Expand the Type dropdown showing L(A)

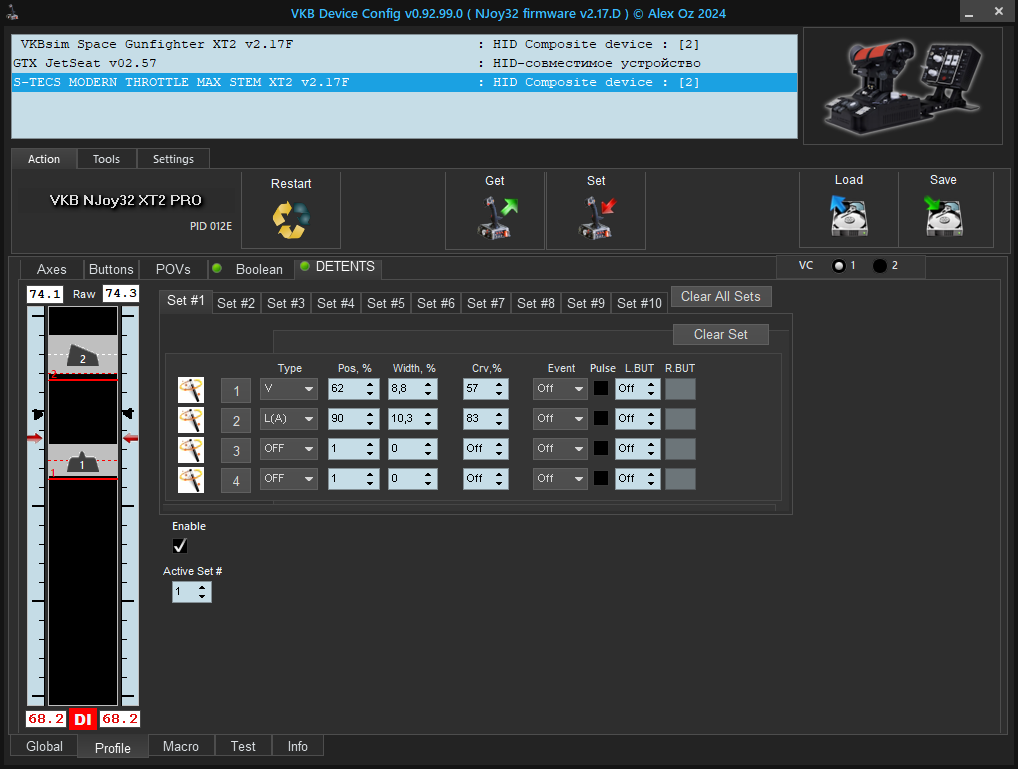point(288,419)
